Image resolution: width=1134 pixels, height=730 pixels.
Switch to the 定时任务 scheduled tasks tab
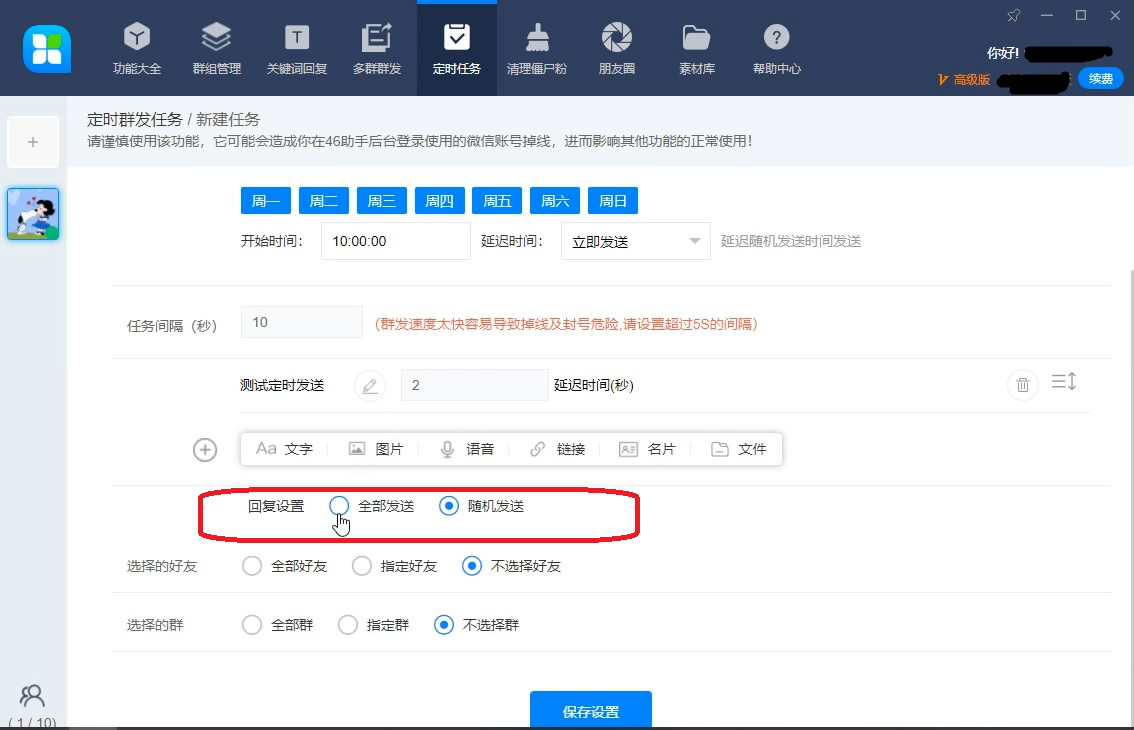pos(456,47)
